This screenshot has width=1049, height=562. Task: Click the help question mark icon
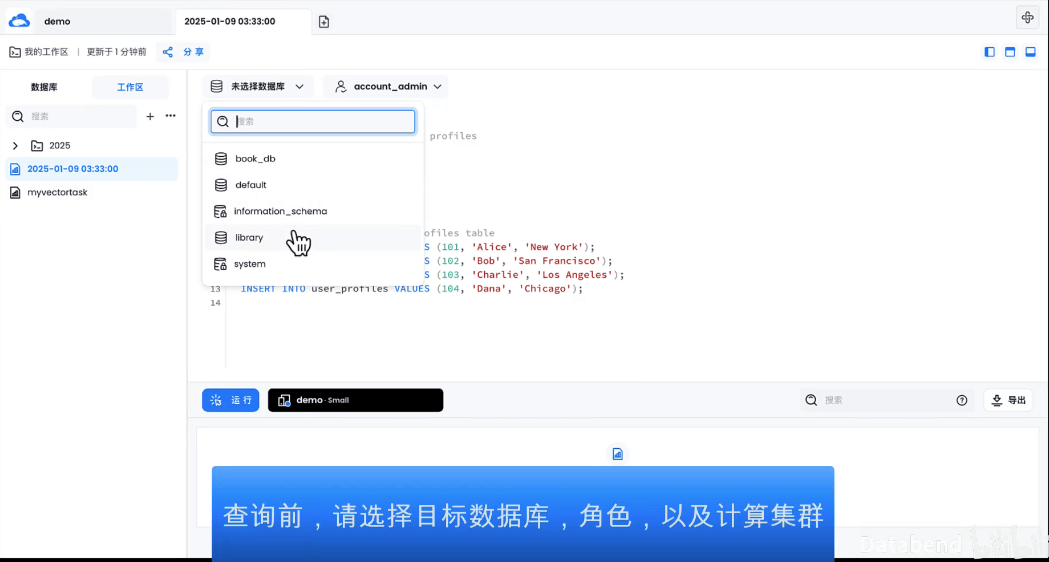pyautogui.click(x=962, y=400)
